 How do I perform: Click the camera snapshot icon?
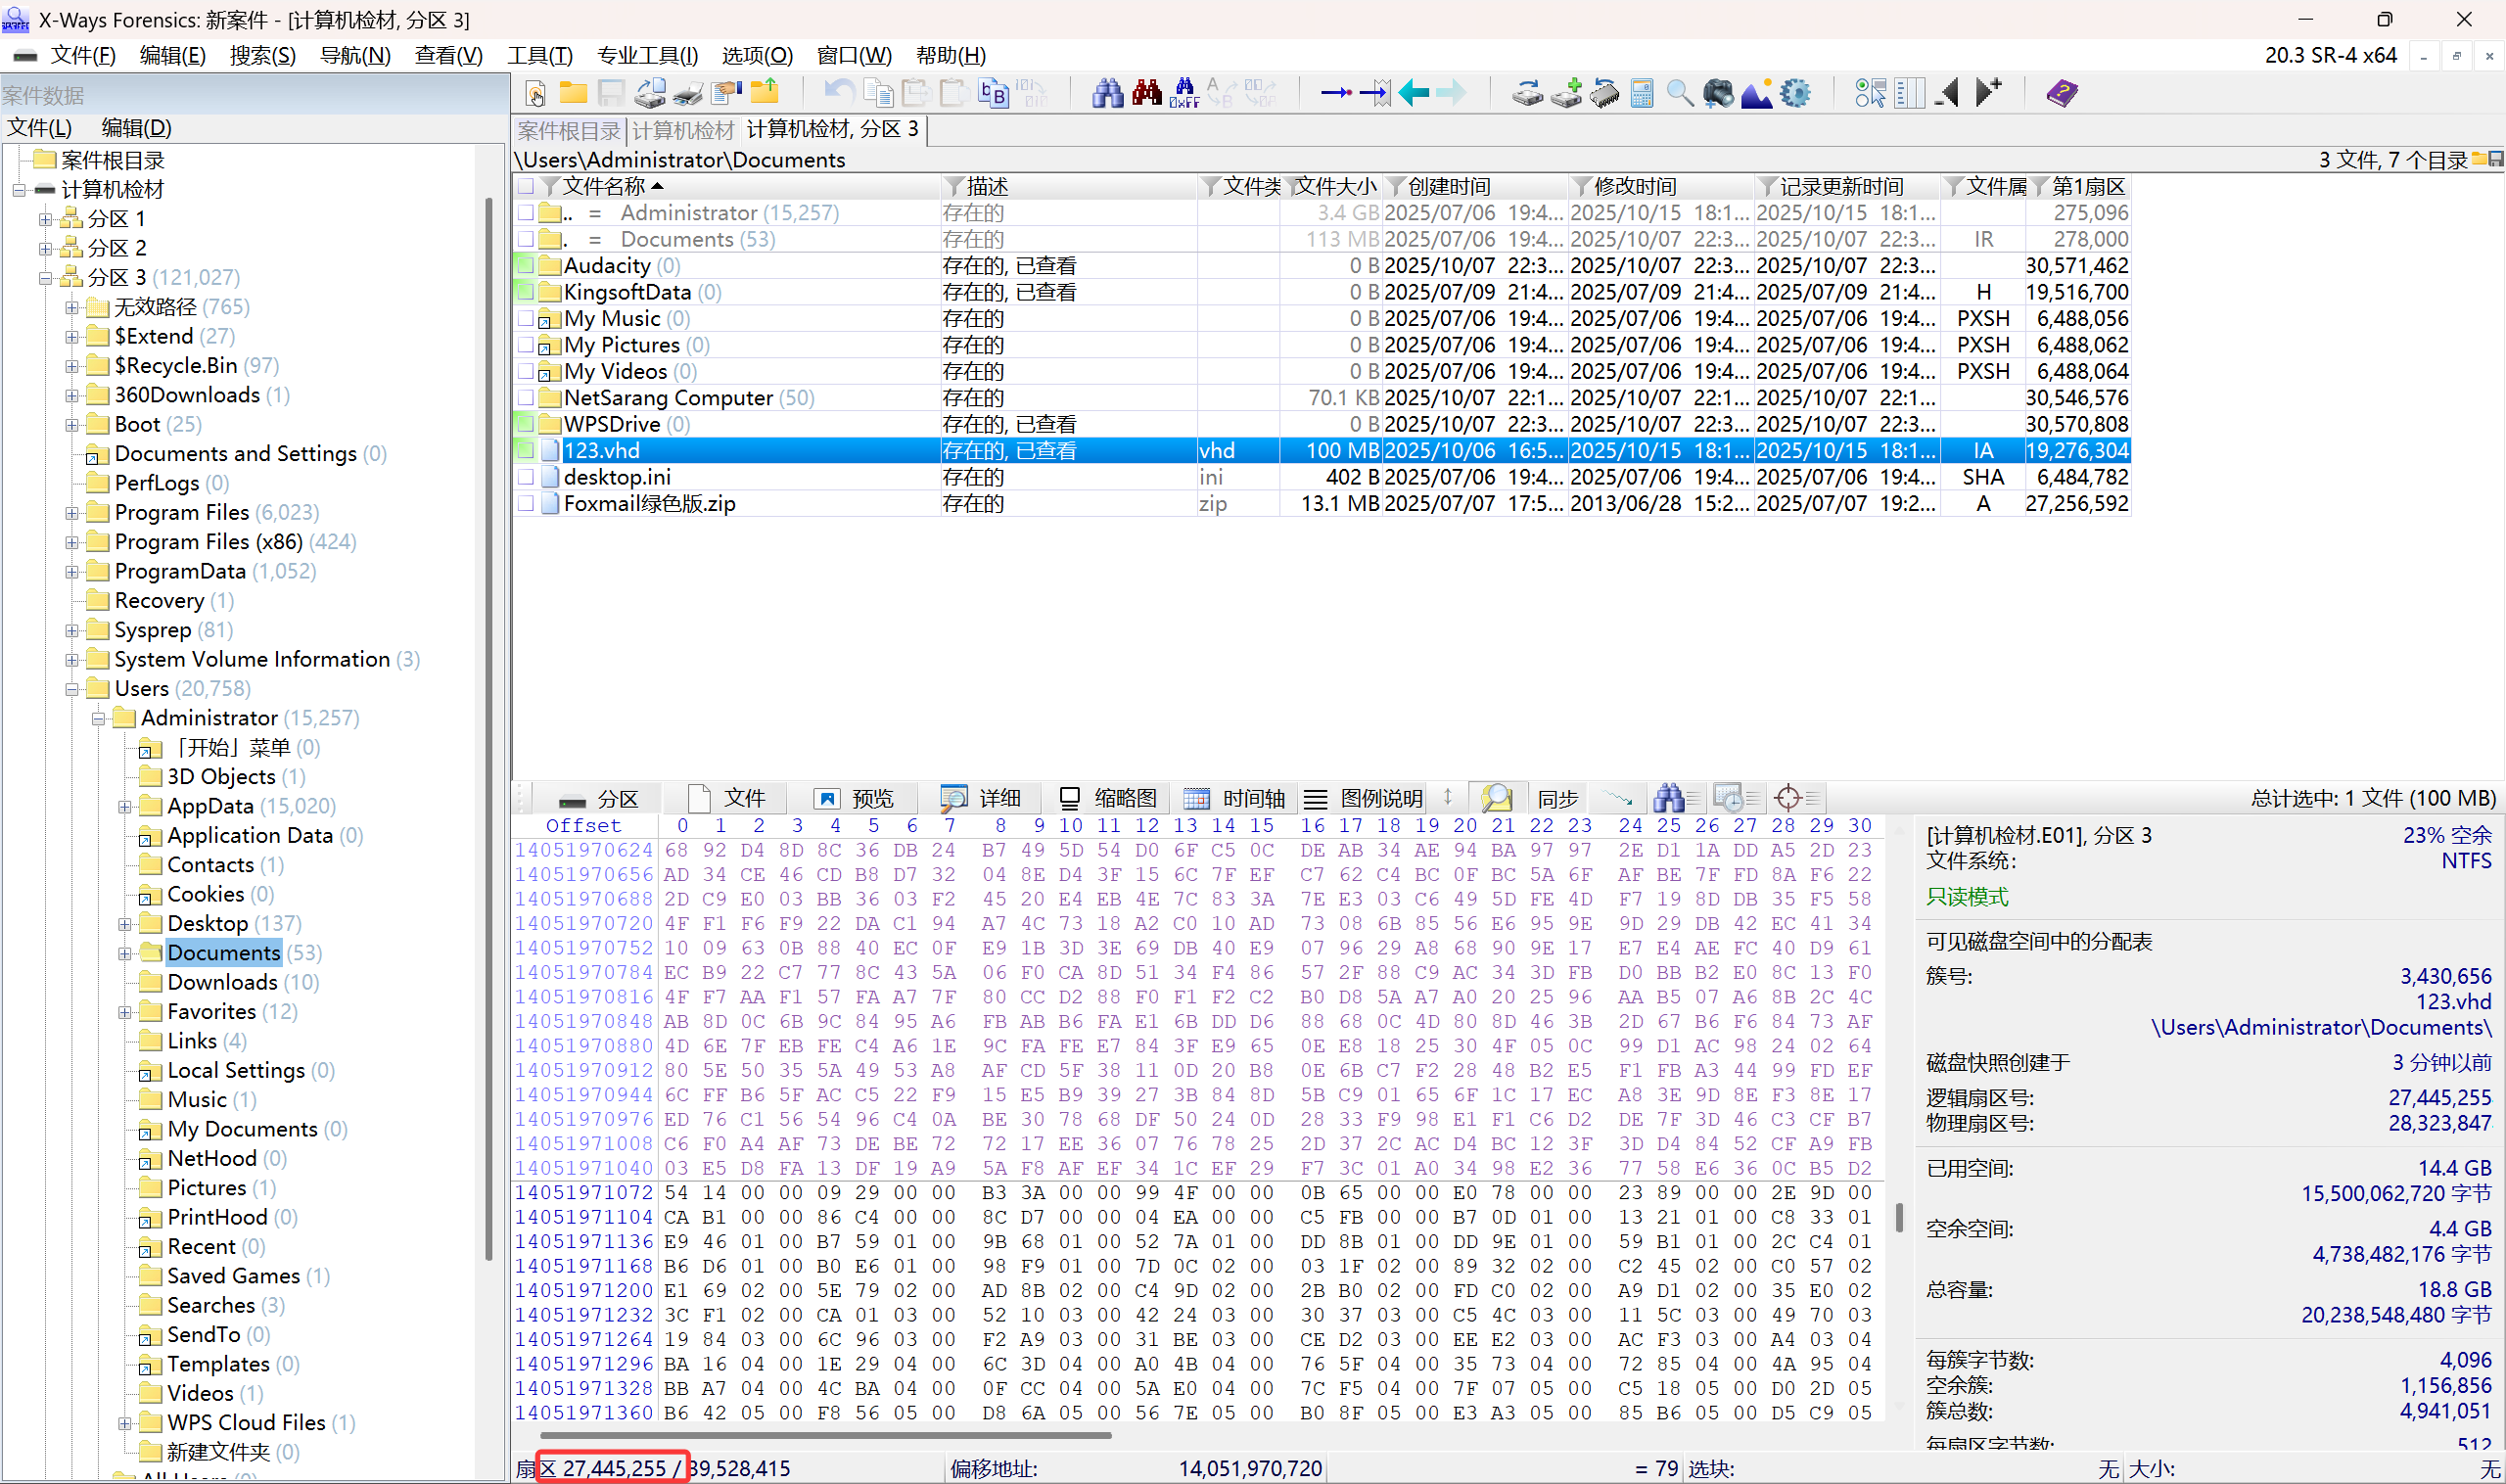[x=1718, y=93]
